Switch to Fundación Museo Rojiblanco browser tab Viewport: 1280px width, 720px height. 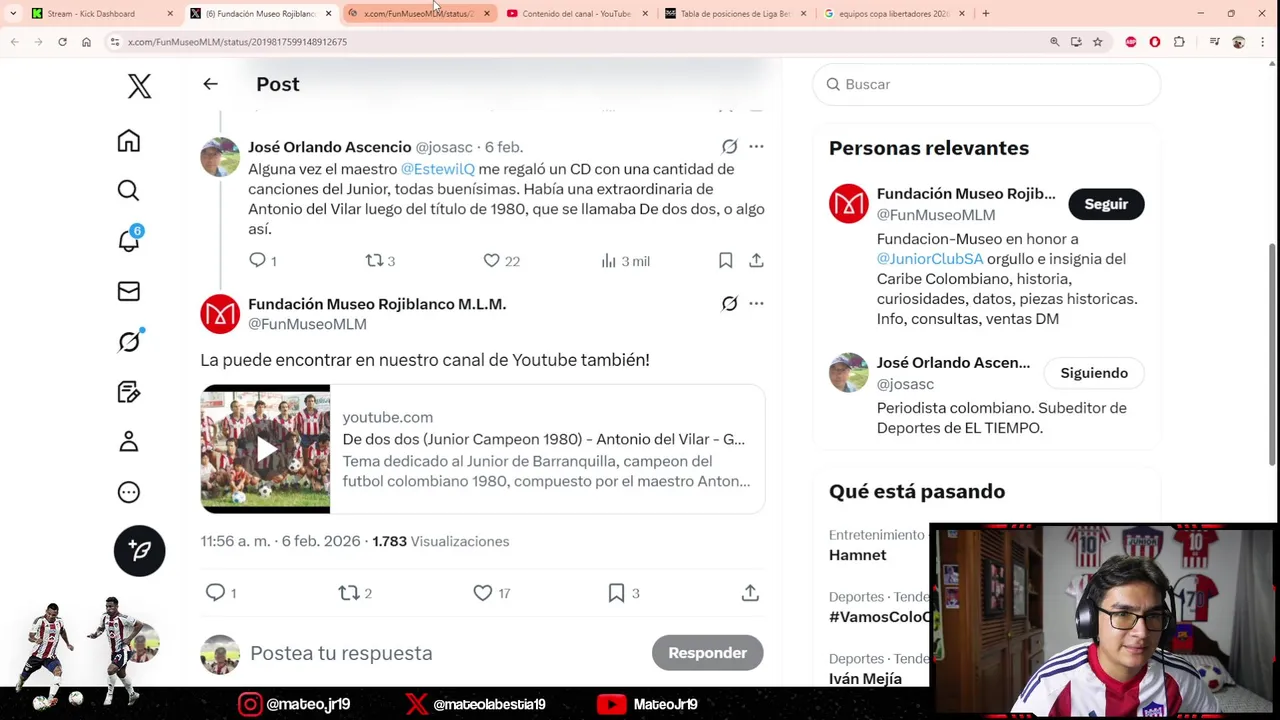tap(261, 14)
